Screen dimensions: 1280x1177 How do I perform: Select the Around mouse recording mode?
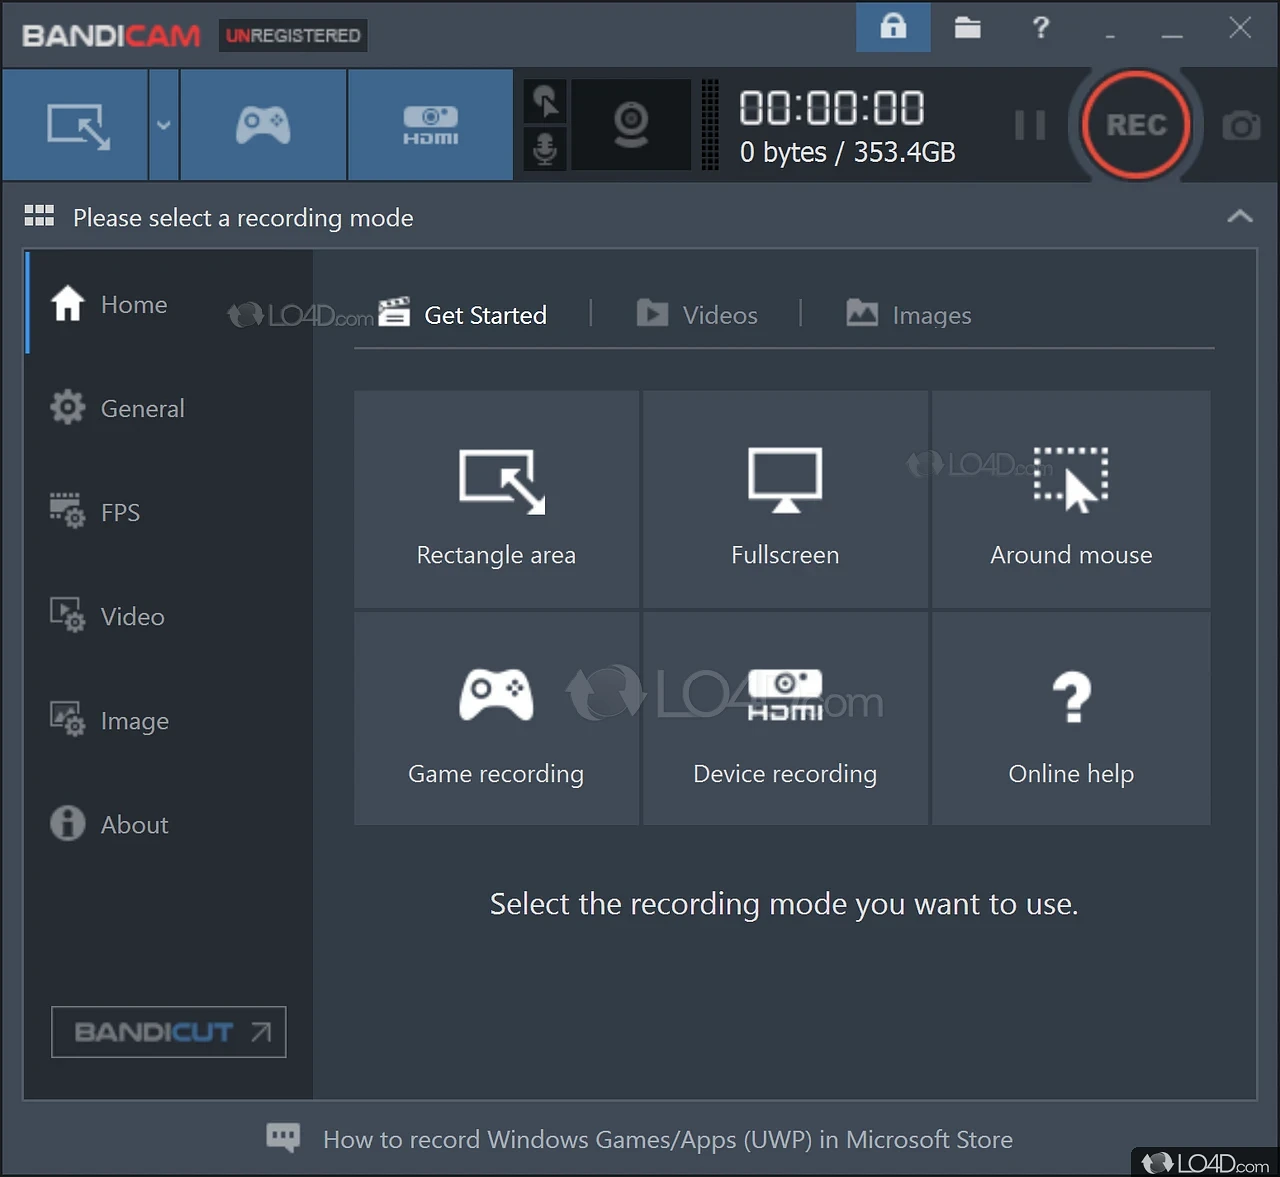click(1070, 500)
